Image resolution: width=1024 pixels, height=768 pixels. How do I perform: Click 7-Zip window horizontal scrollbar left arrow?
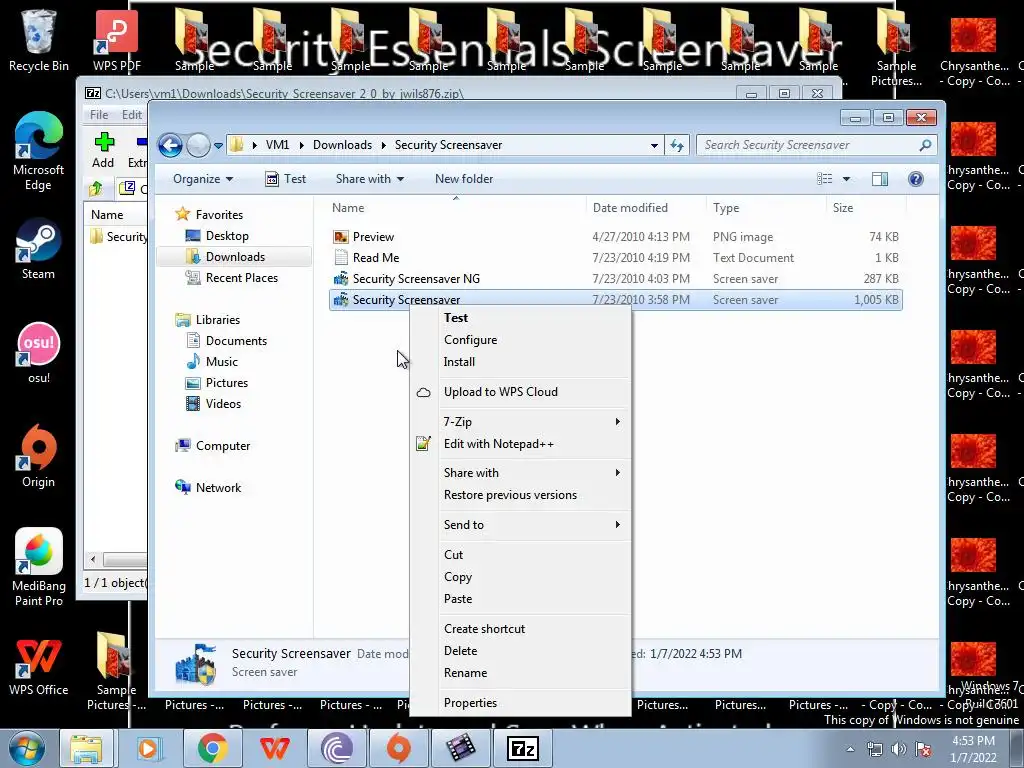coord(93,559)
